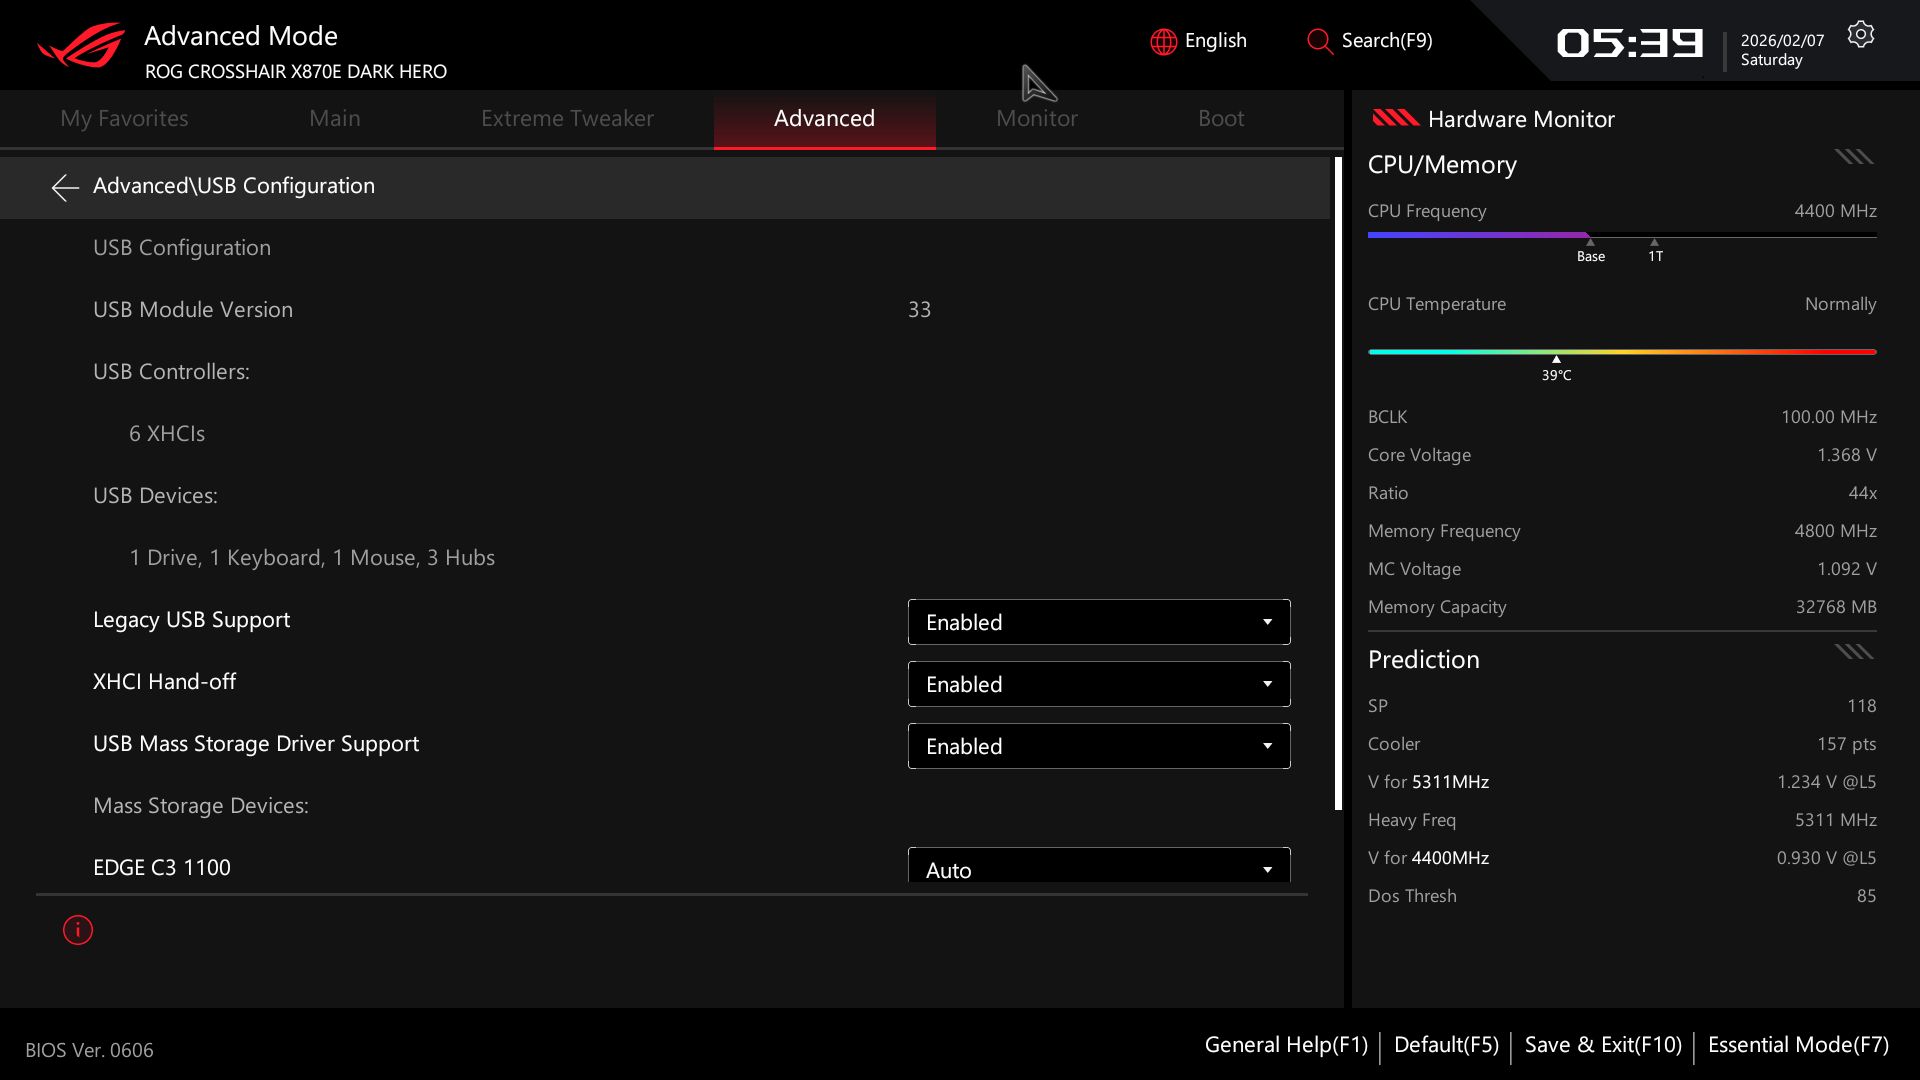The image size is (1920, 1080).
Task: Click the vertical scrollbar of settings list
Action: pyautogui.click(x=1338, y=484)
